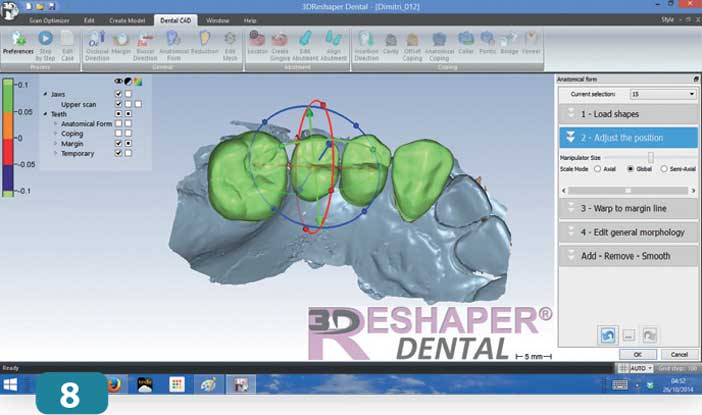Expand the Coping tree node
Viewport: 702px width, 415px height.
pyautogui.click(x=56, y=133)
